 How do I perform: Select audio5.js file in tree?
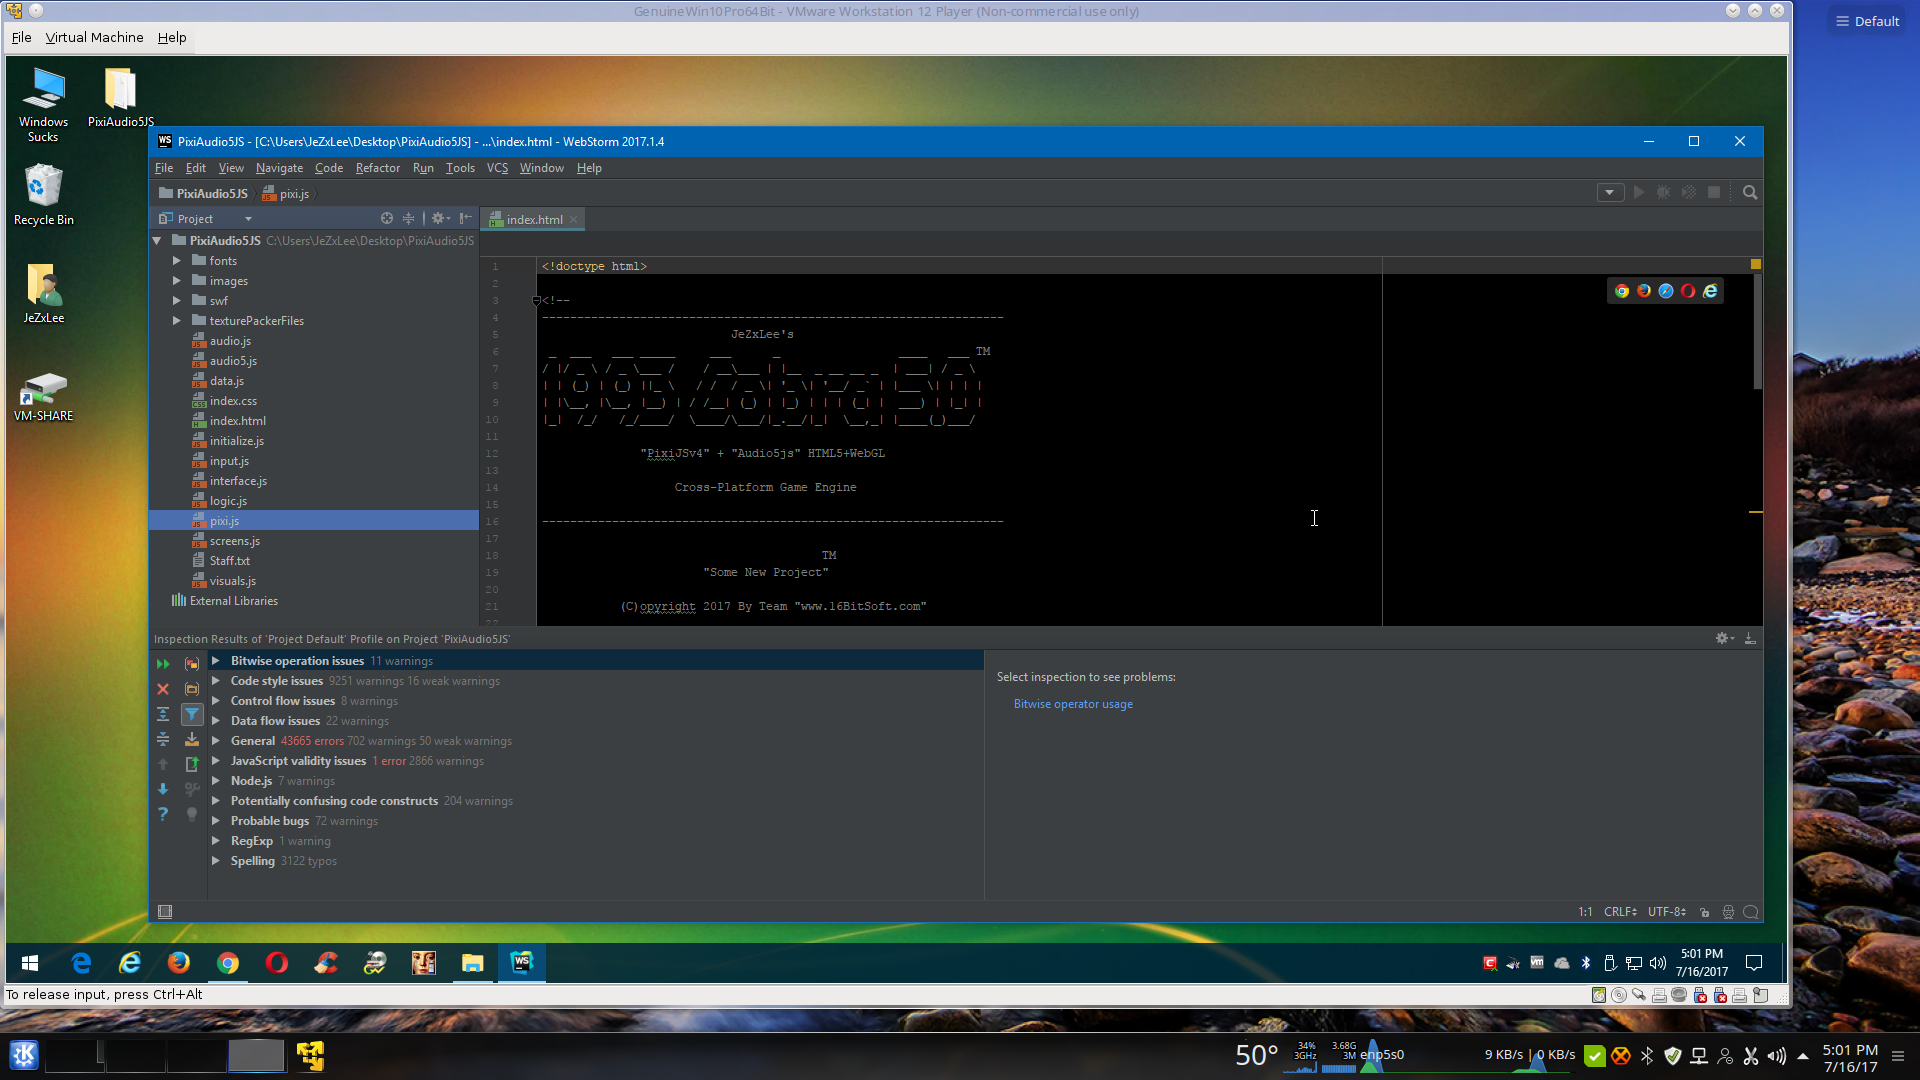tap(233, 361)
